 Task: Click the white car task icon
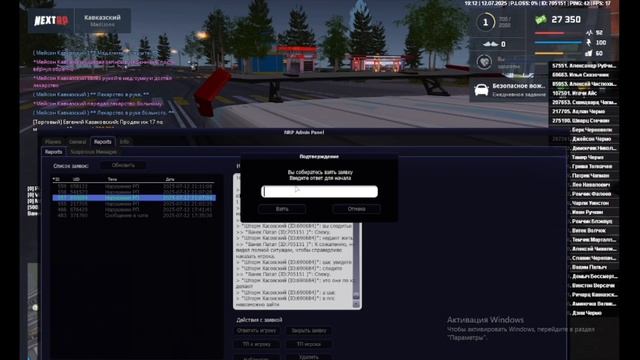[x=482, y=89]
